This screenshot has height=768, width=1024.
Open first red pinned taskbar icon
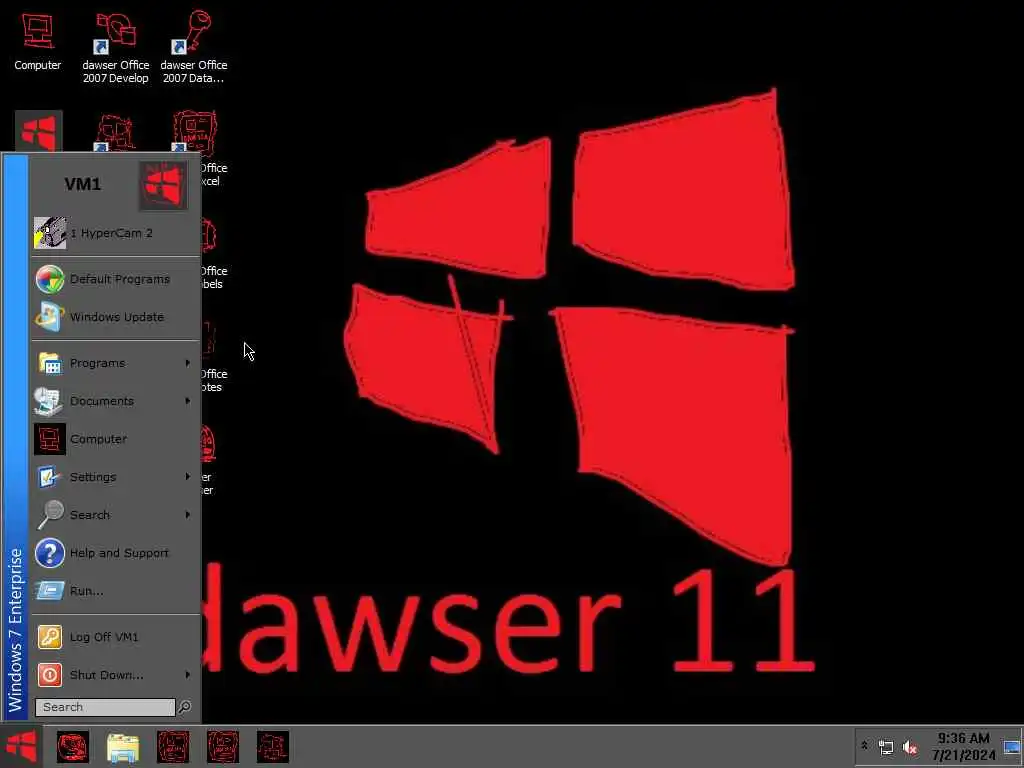[x=72, y=746]
